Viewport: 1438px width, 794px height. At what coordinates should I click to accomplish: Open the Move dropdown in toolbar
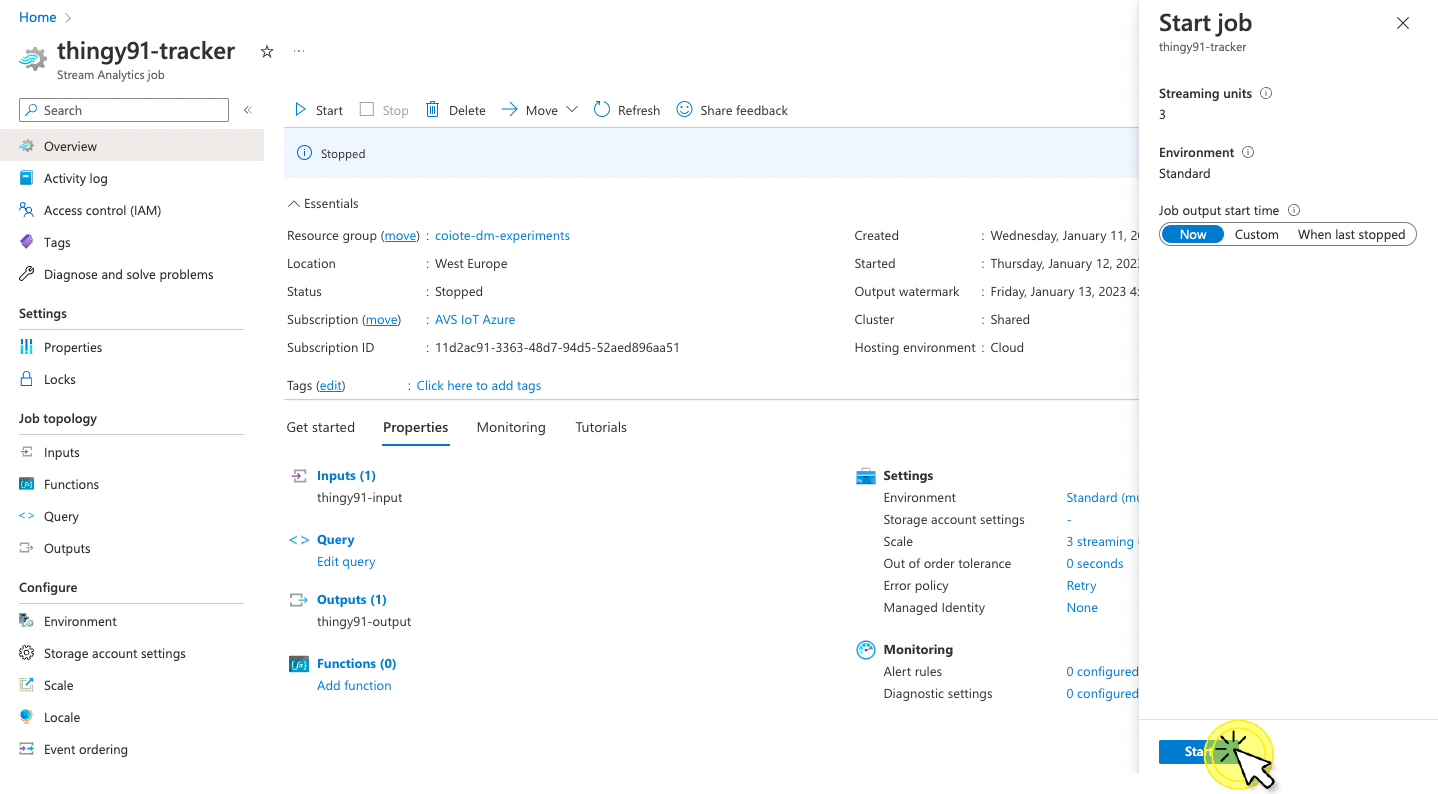click(x=539, y=110)
